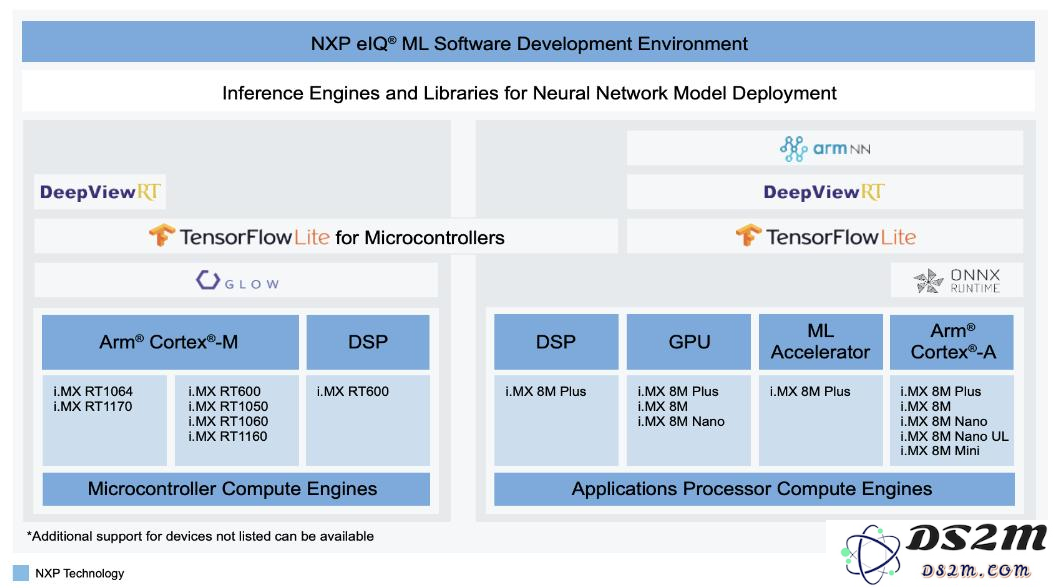The image size is (1064, 588).
Task: Click "i.MX 8M Plus" under the GPU block
Action: (678, 391)
